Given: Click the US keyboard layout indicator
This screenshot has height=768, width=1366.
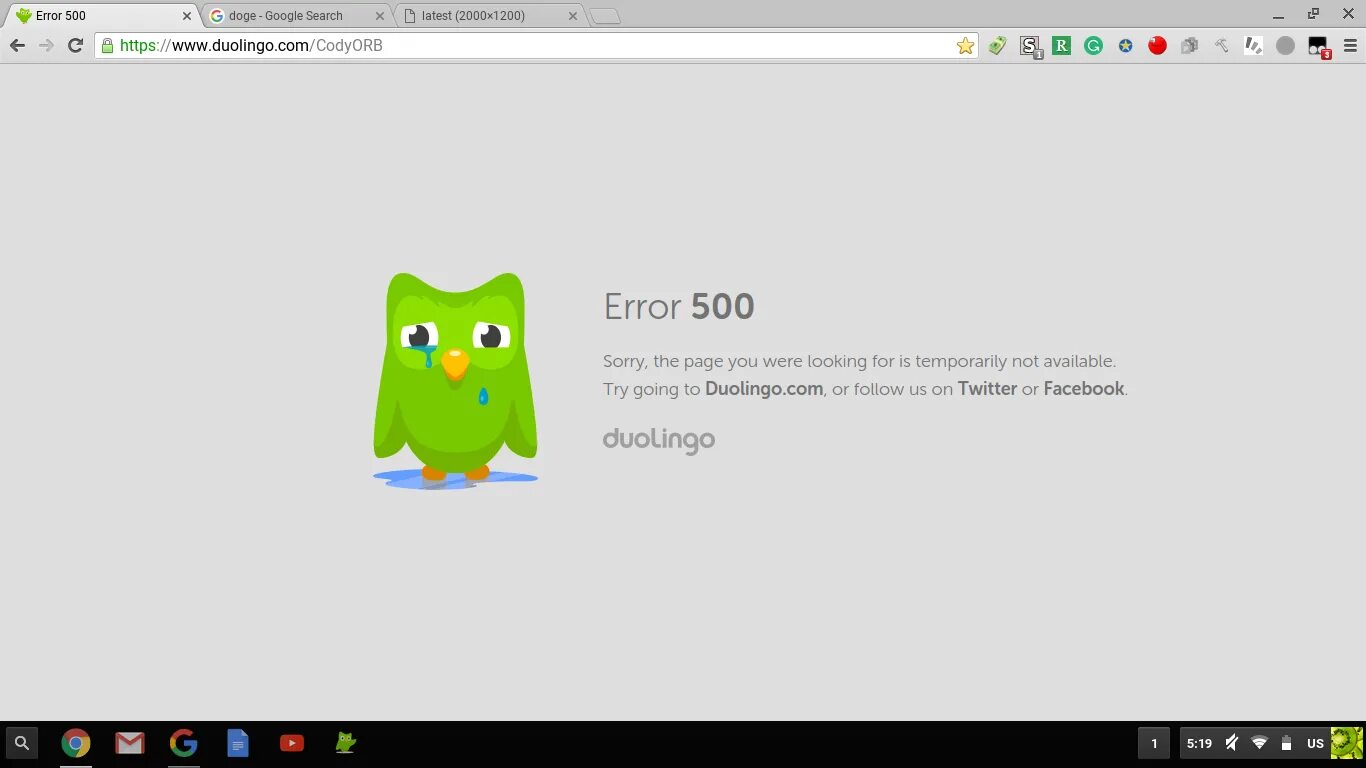Looking at the screenshot, I should pyautogui.click(x=1315, y=743).
